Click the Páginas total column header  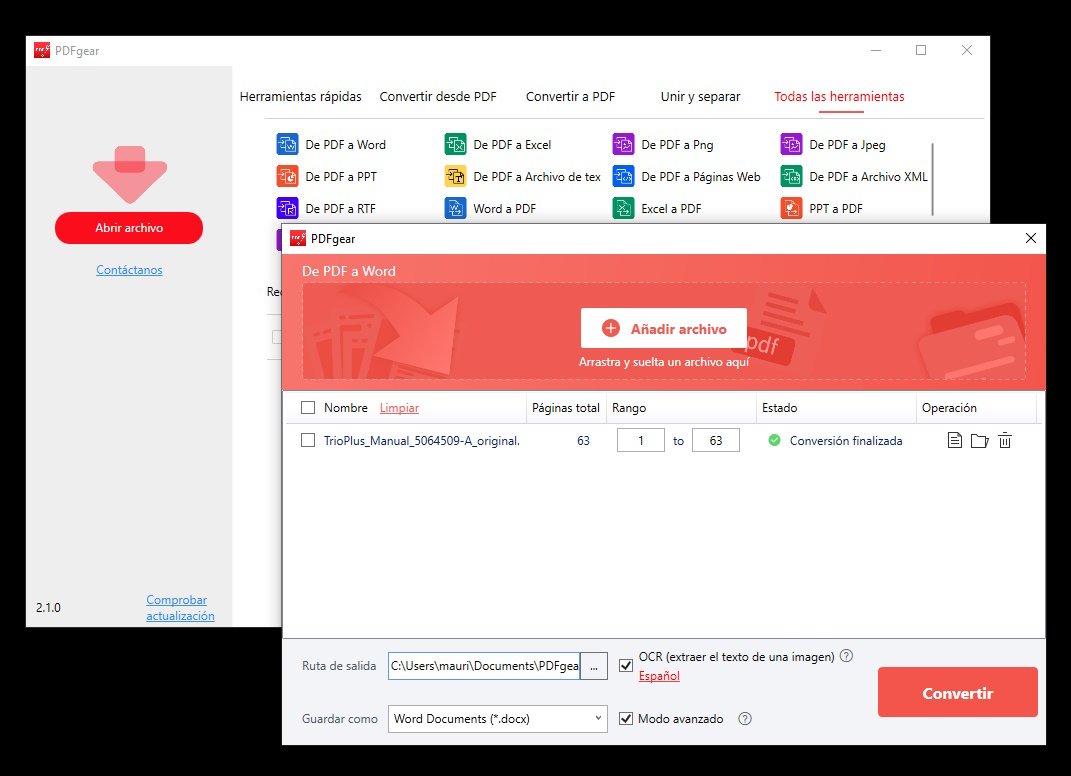tap(566, 408)
